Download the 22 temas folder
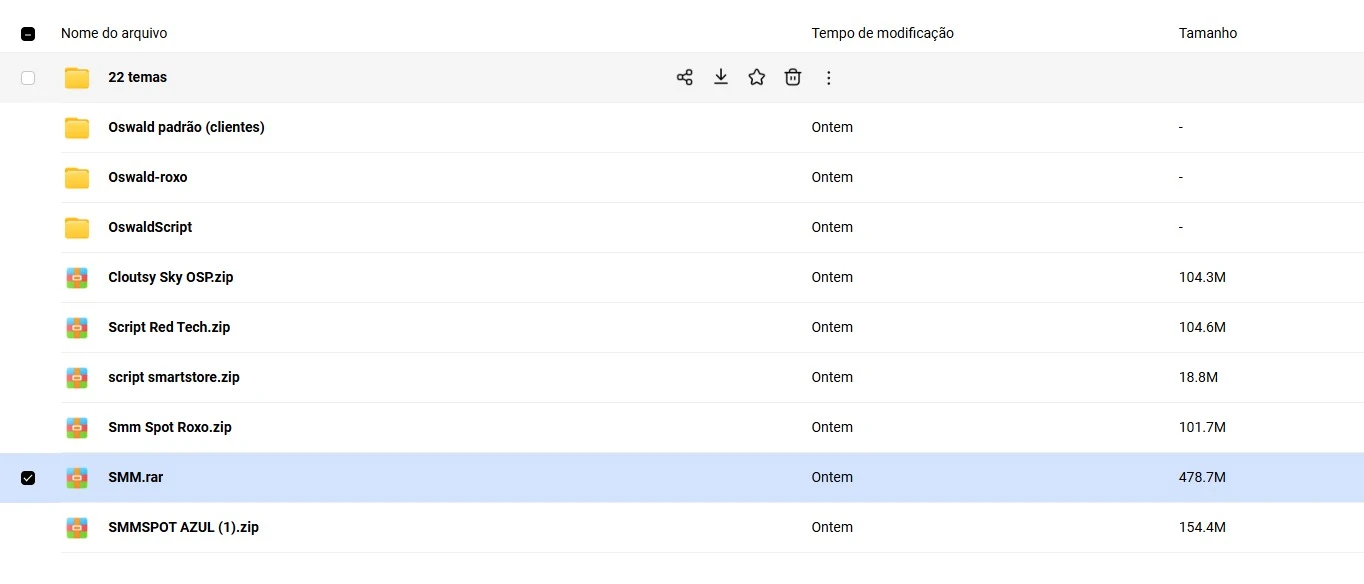This screenshot has height=584, width=1364. click(720, 77)
